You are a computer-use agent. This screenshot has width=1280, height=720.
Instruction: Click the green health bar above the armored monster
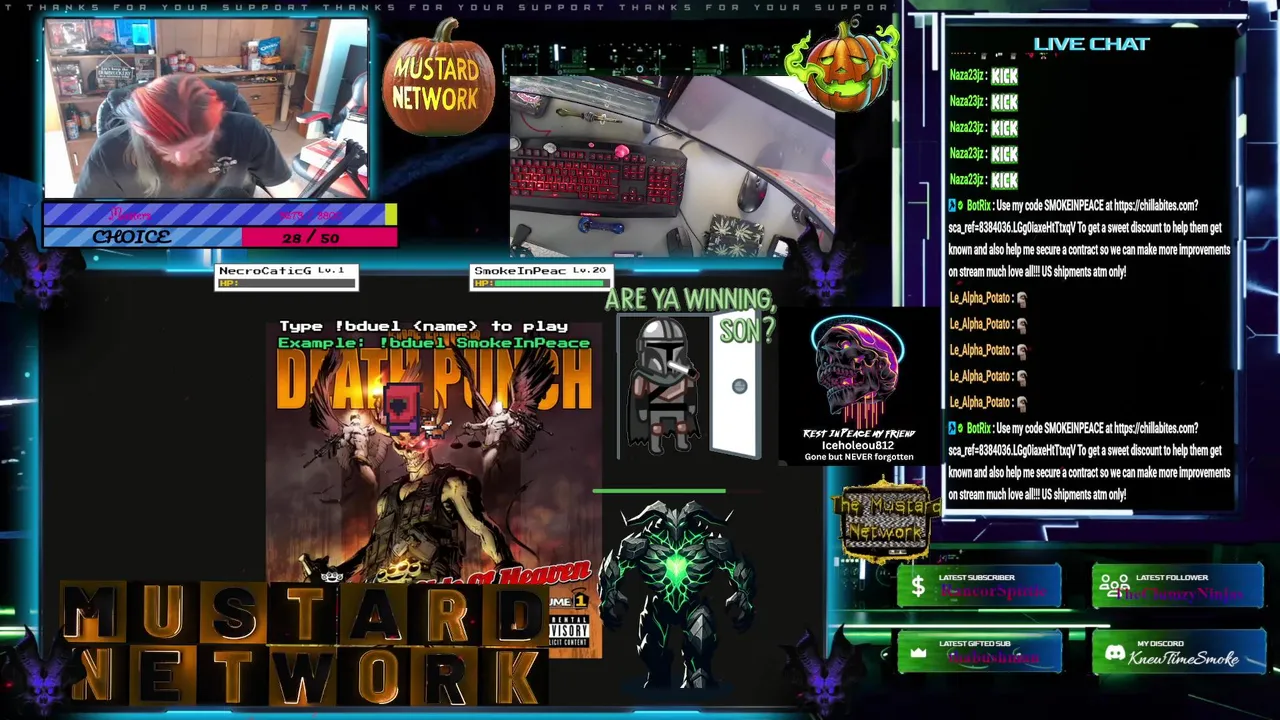point(659,491)
